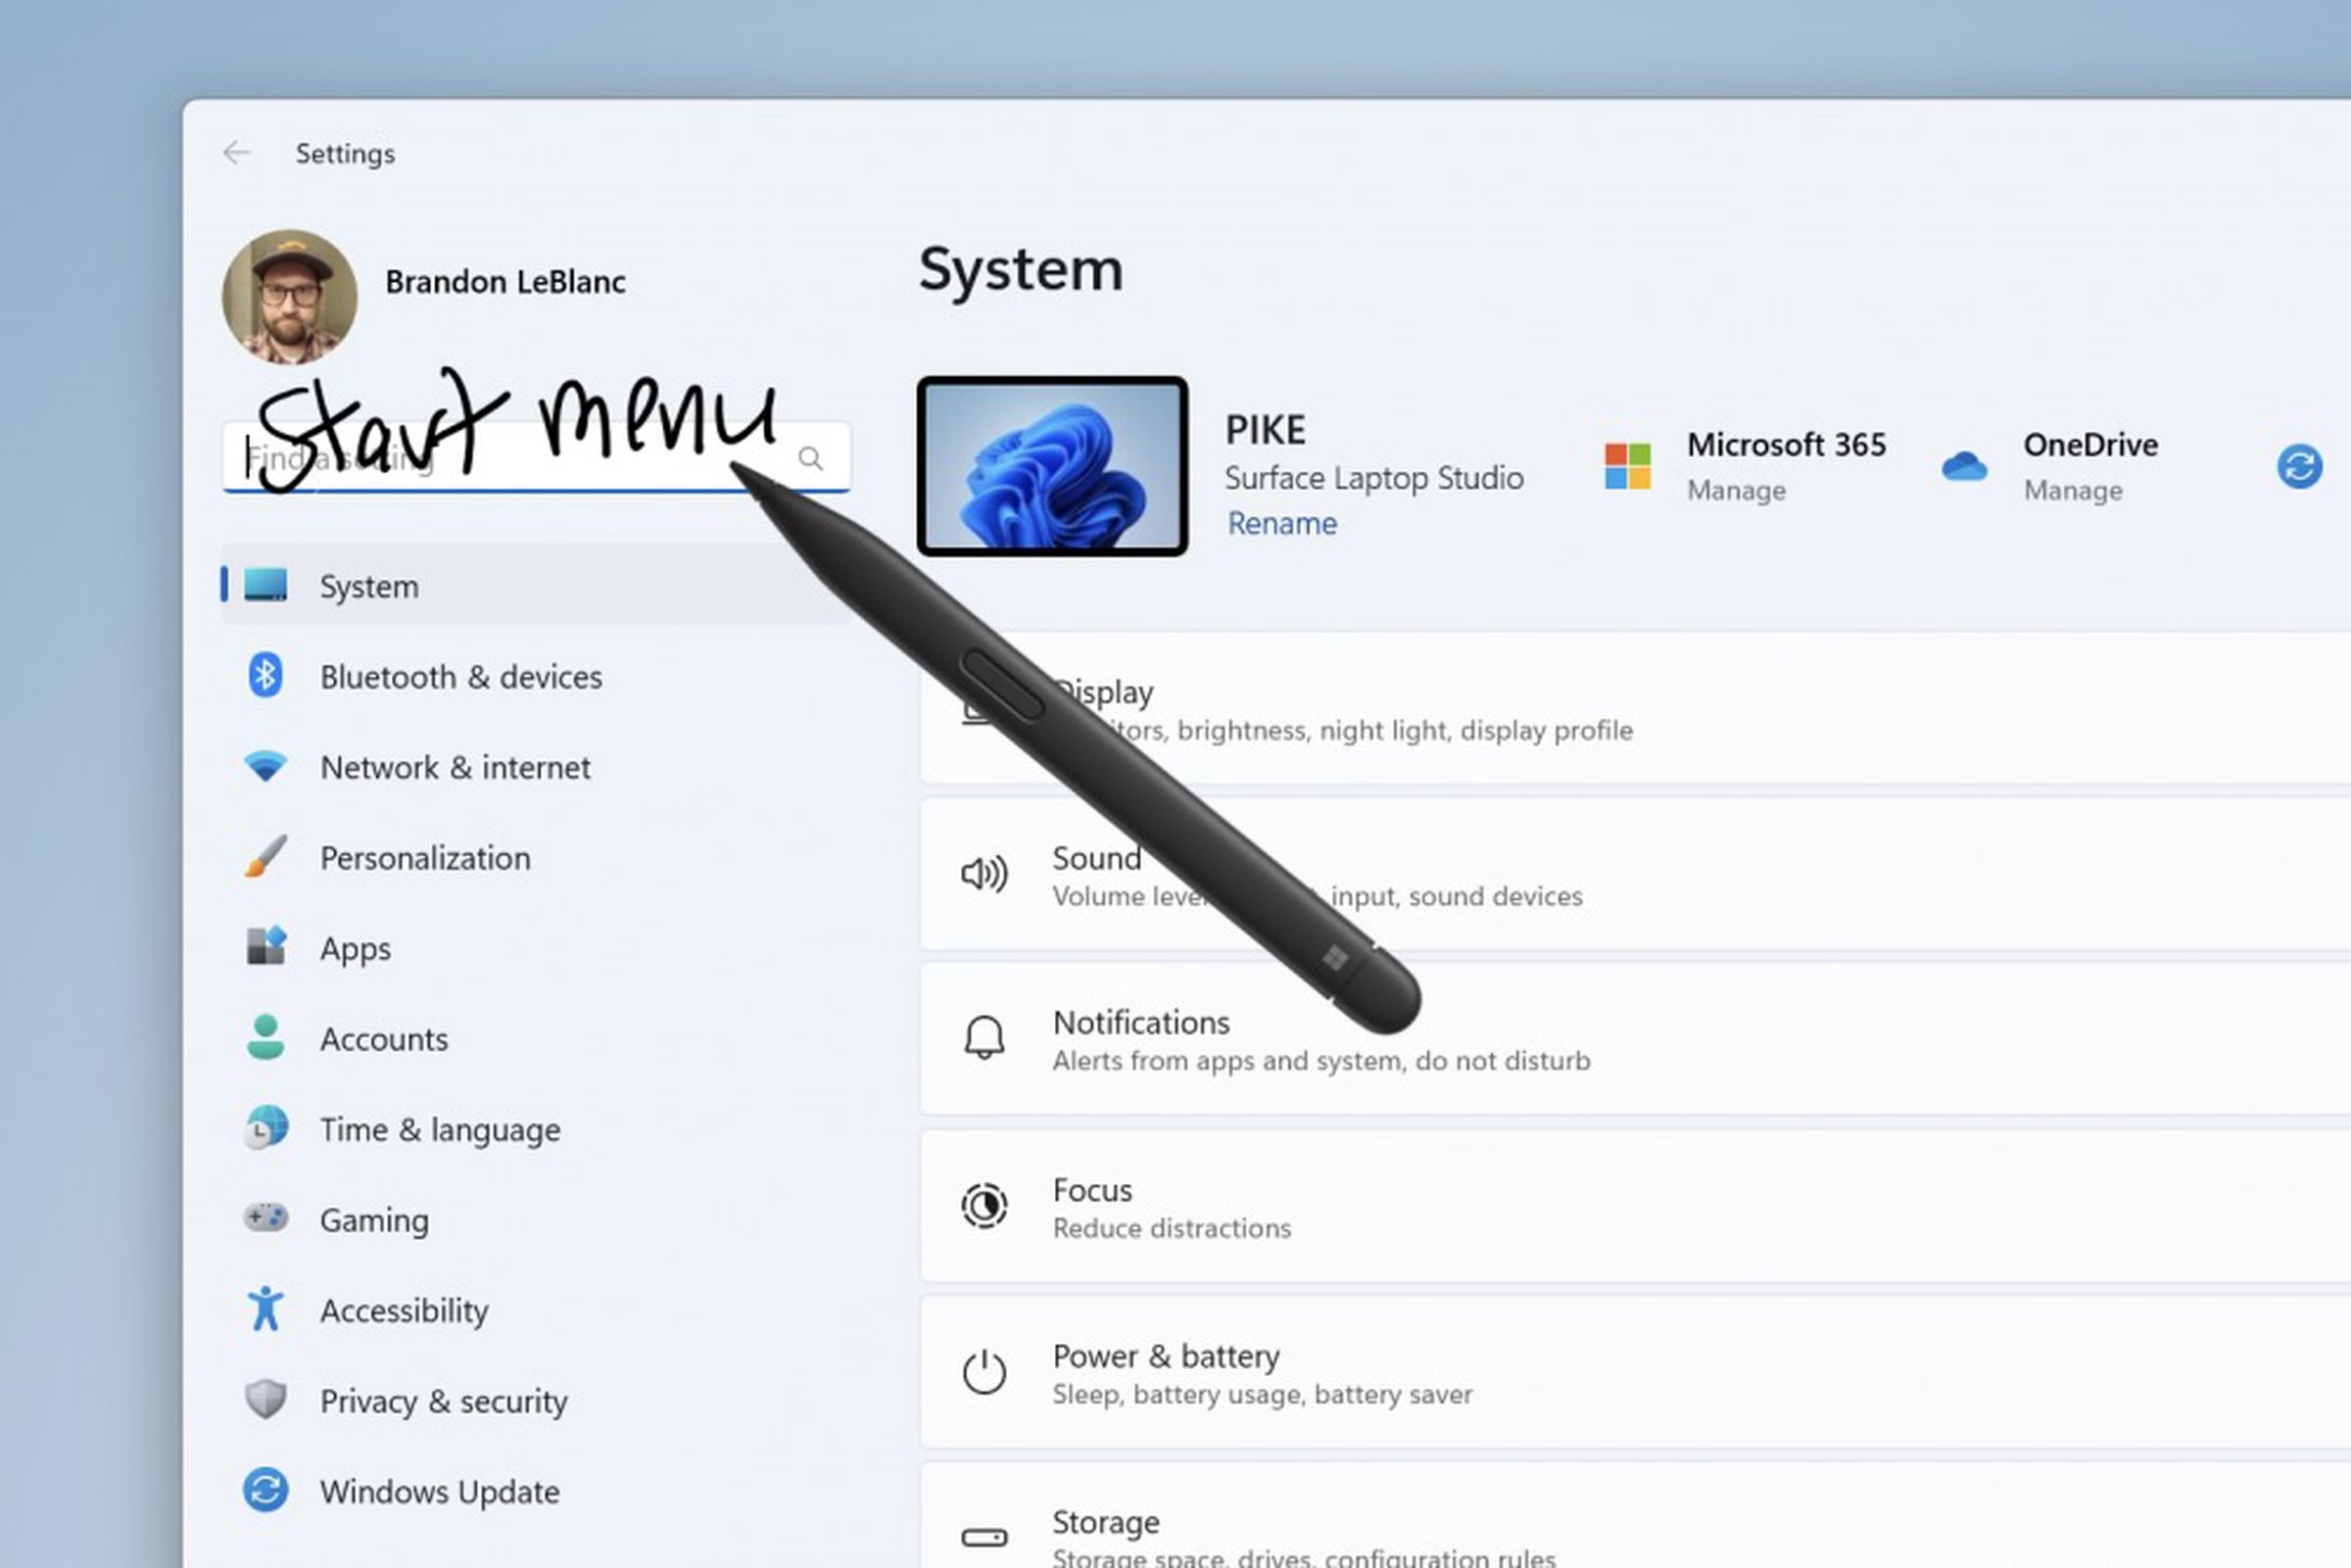Select the Accounts menu item
2351x1568 pixels.
click(x=382, y=1038)
